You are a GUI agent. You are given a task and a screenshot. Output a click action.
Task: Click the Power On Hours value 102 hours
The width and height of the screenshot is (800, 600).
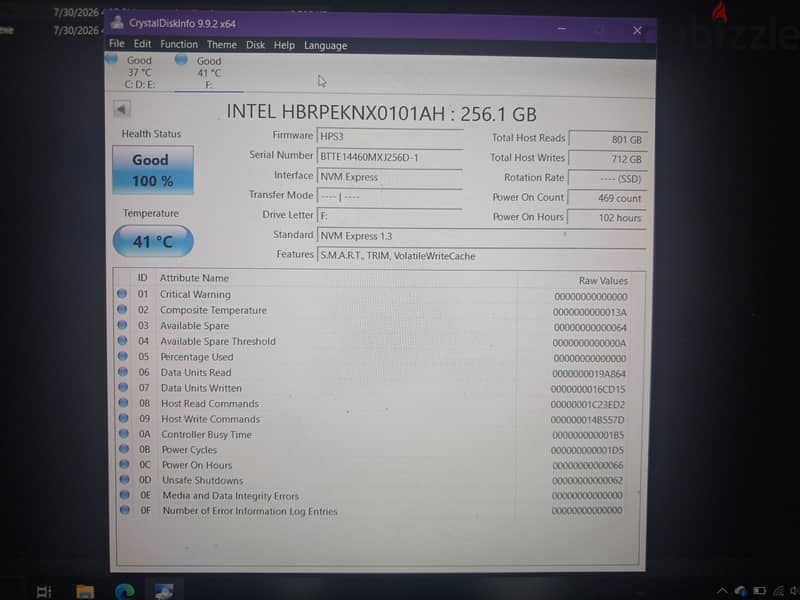coord(607,218)
